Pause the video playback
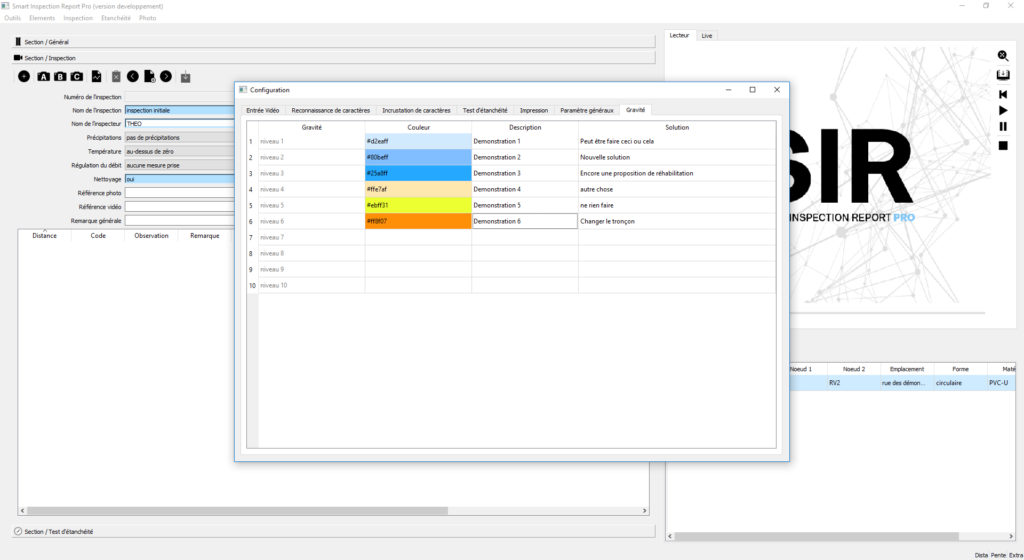1024x560 pixels. pos(1003,127)
